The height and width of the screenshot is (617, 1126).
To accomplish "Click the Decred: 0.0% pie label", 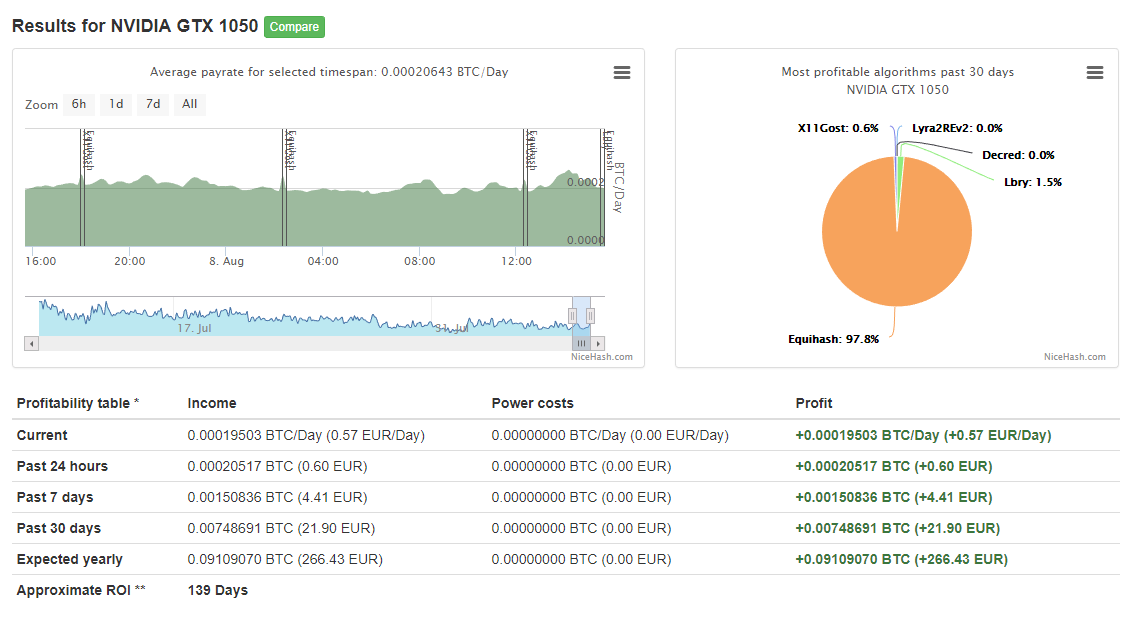I will click(1018, 155).
